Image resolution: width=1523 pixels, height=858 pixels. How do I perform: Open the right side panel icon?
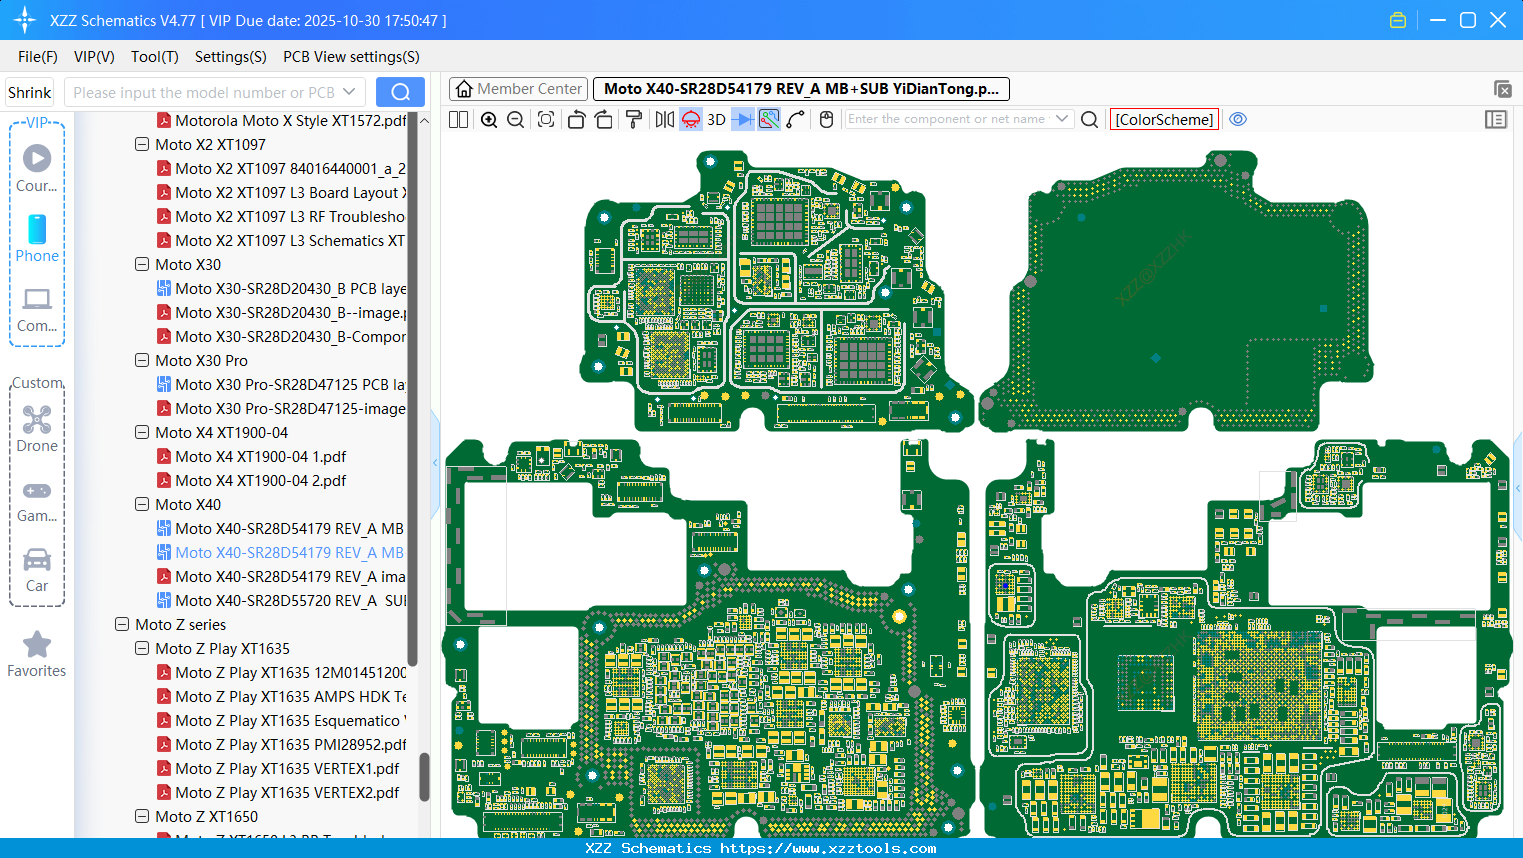(x=1496, y=119)
